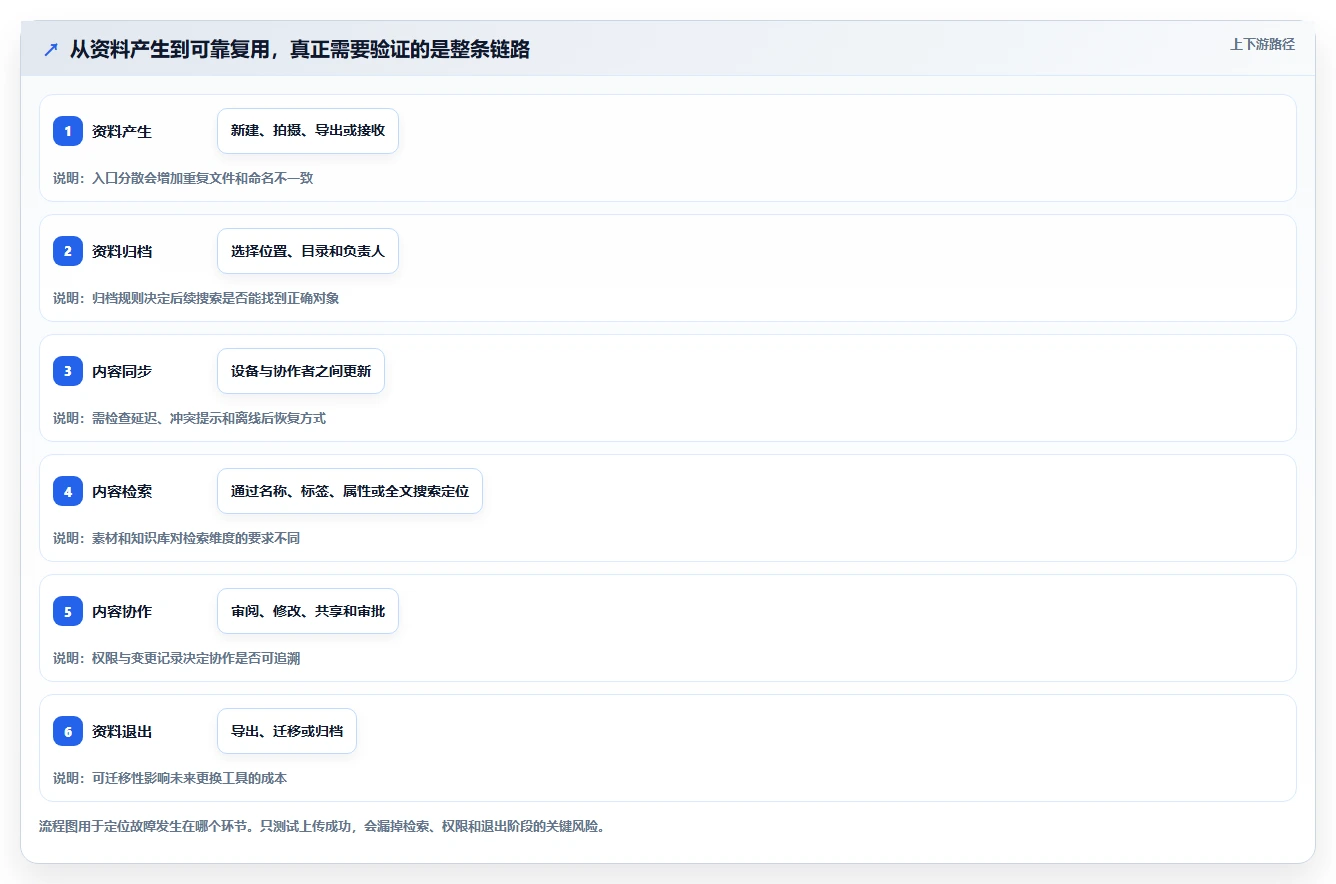This screenshot has height=884, width=1336.
Task: Select step number badge 5
Action: 68,611
